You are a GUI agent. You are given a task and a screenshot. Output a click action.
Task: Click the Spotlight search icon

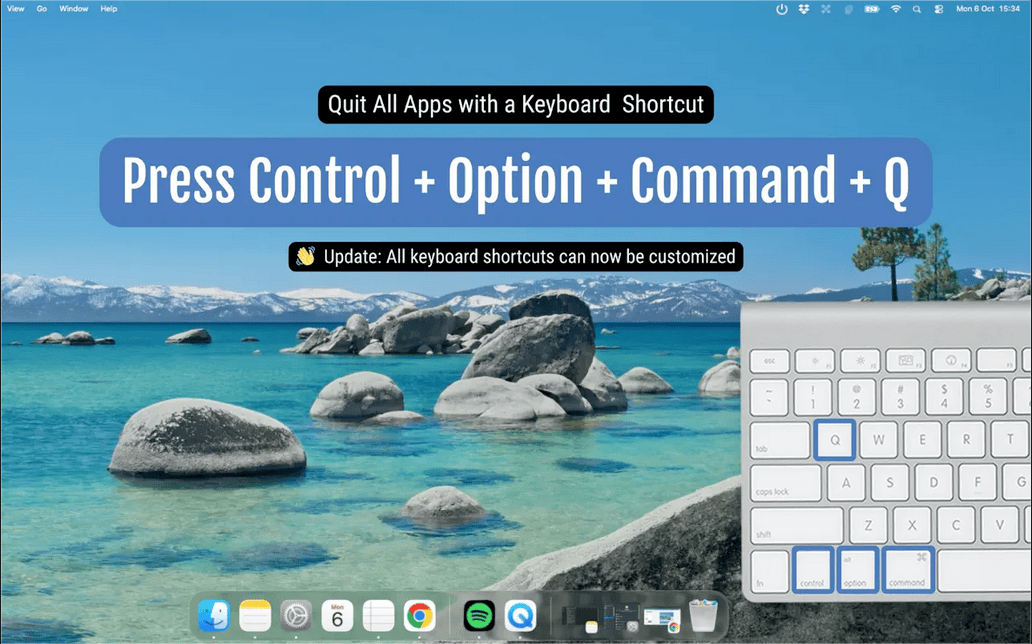917,9
